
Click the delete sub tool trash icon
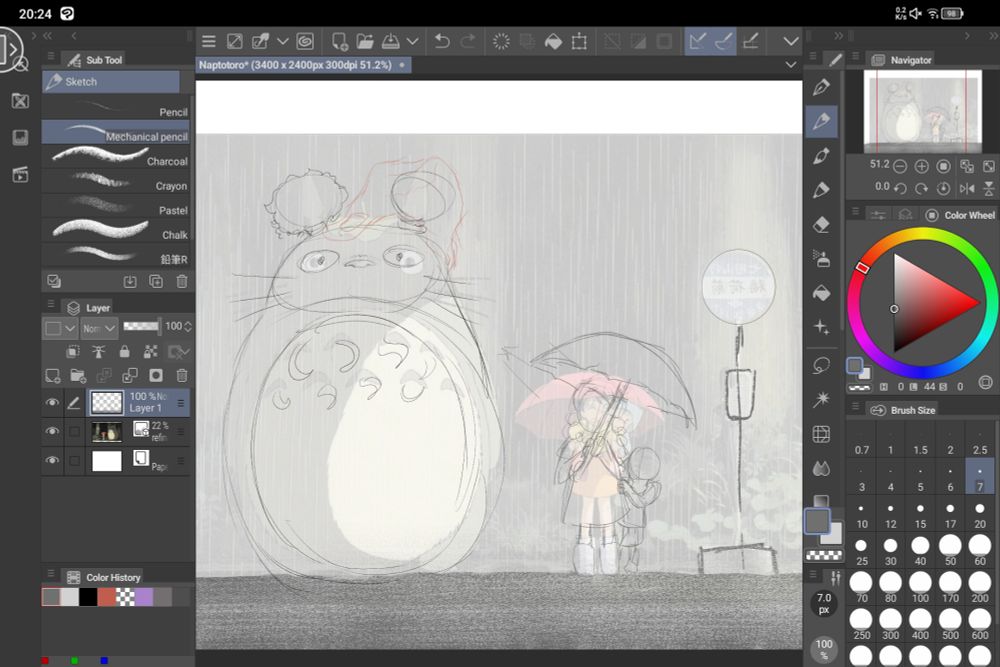182,281
